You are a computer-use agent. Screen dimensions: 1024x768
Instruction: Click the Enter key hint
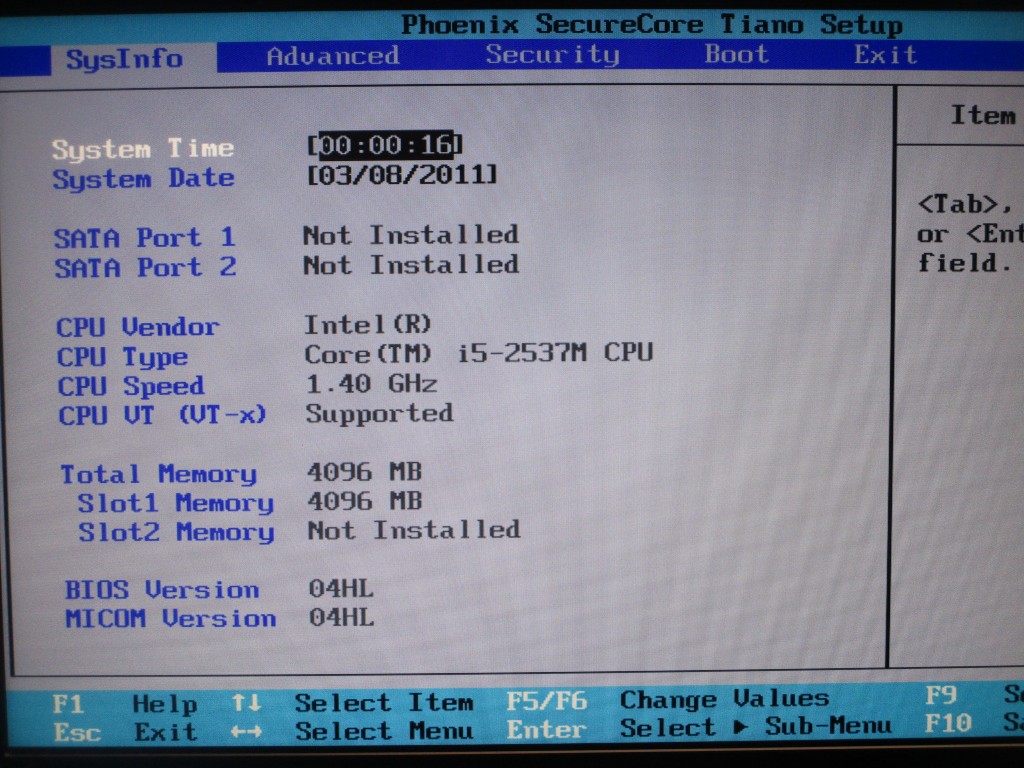click(x=546, y=729)
